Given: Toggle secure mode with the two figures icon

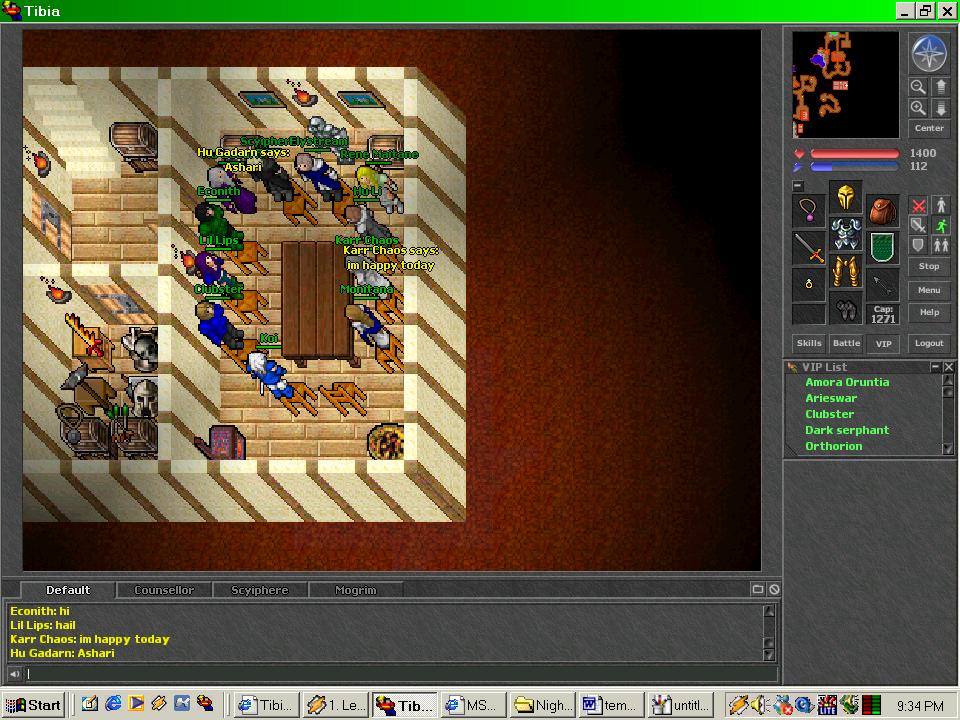Looking at the screenshot, I should pyautogui.click(x=941, y=246).
